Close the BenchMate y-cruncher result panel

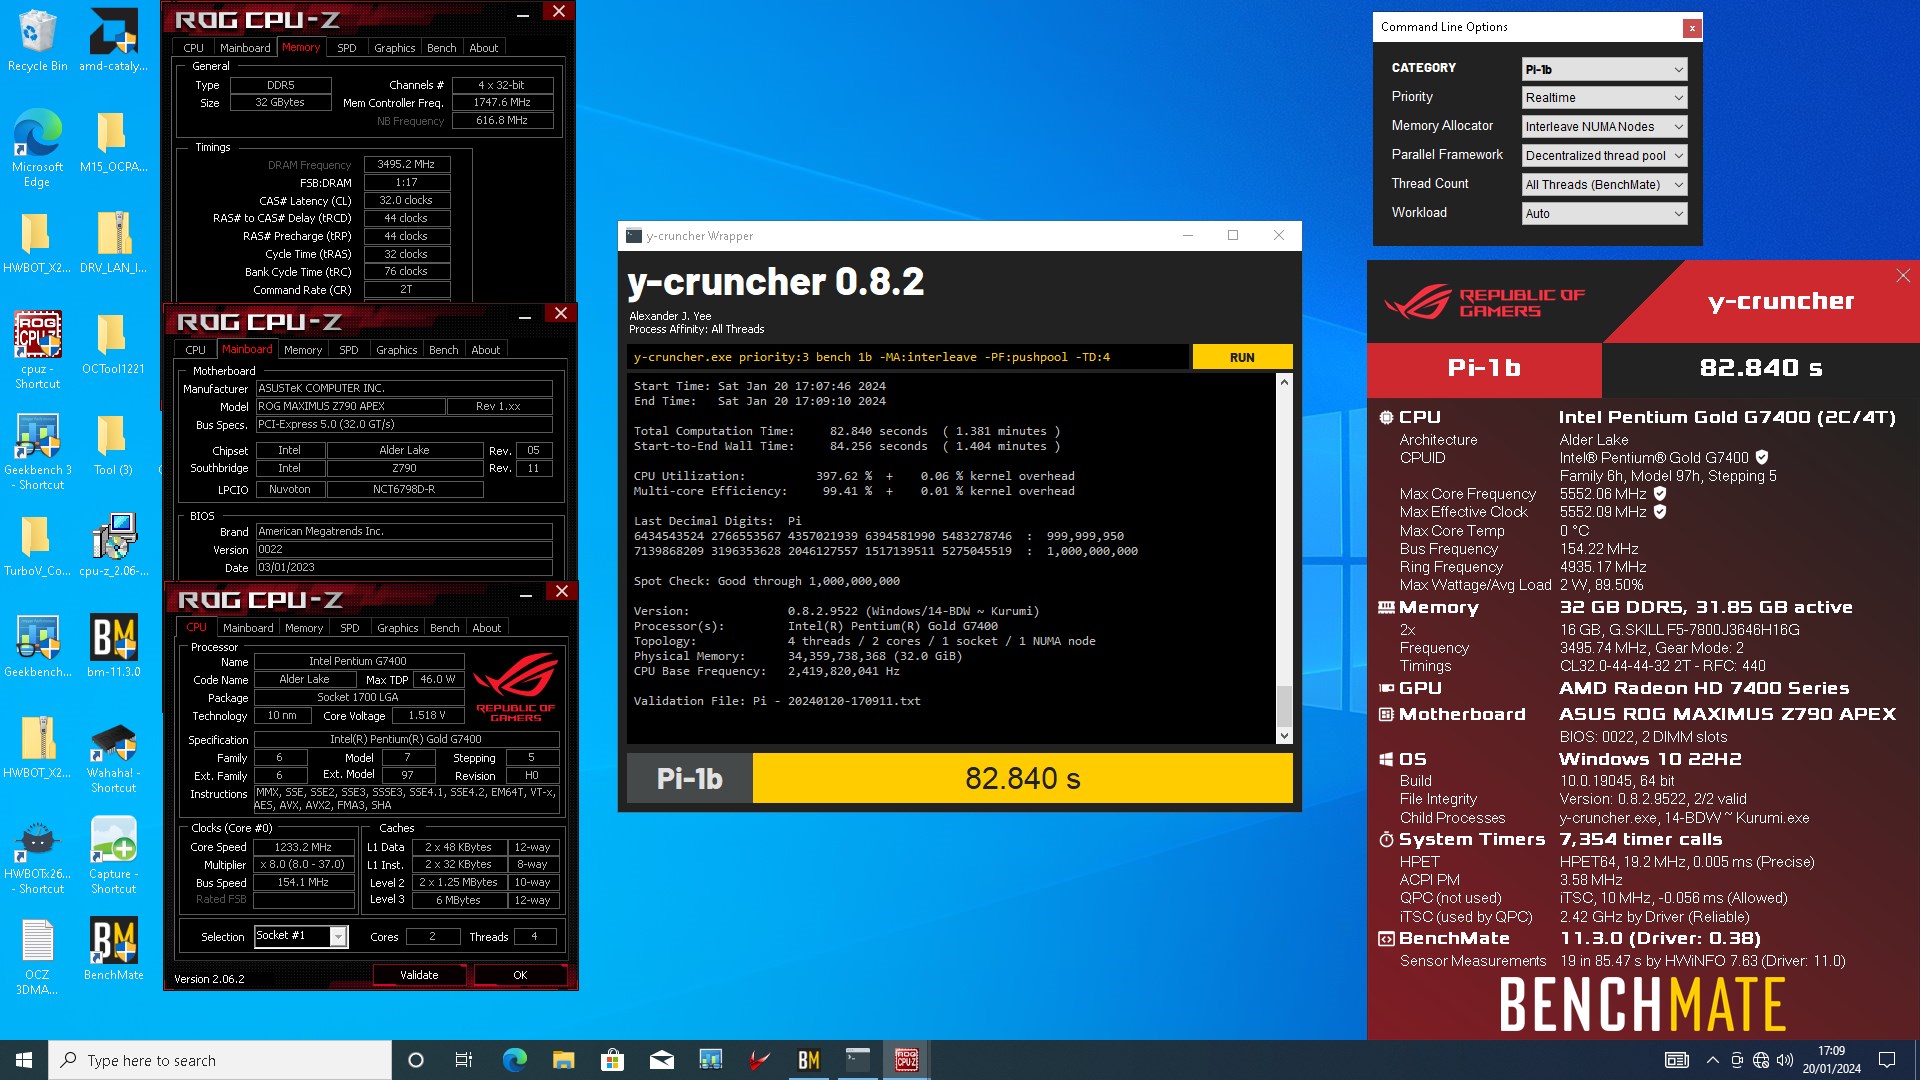pyautogui.click(x=1903, y=276)
